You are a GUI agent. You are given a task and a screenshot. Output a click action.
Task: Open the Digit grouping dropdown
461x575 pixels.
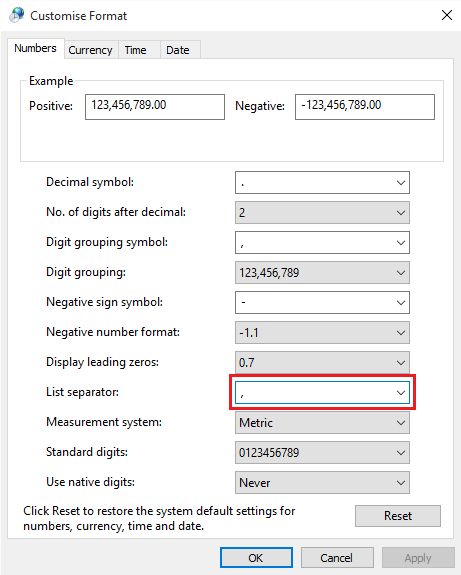pyautogui.click(x=322, y=272)
